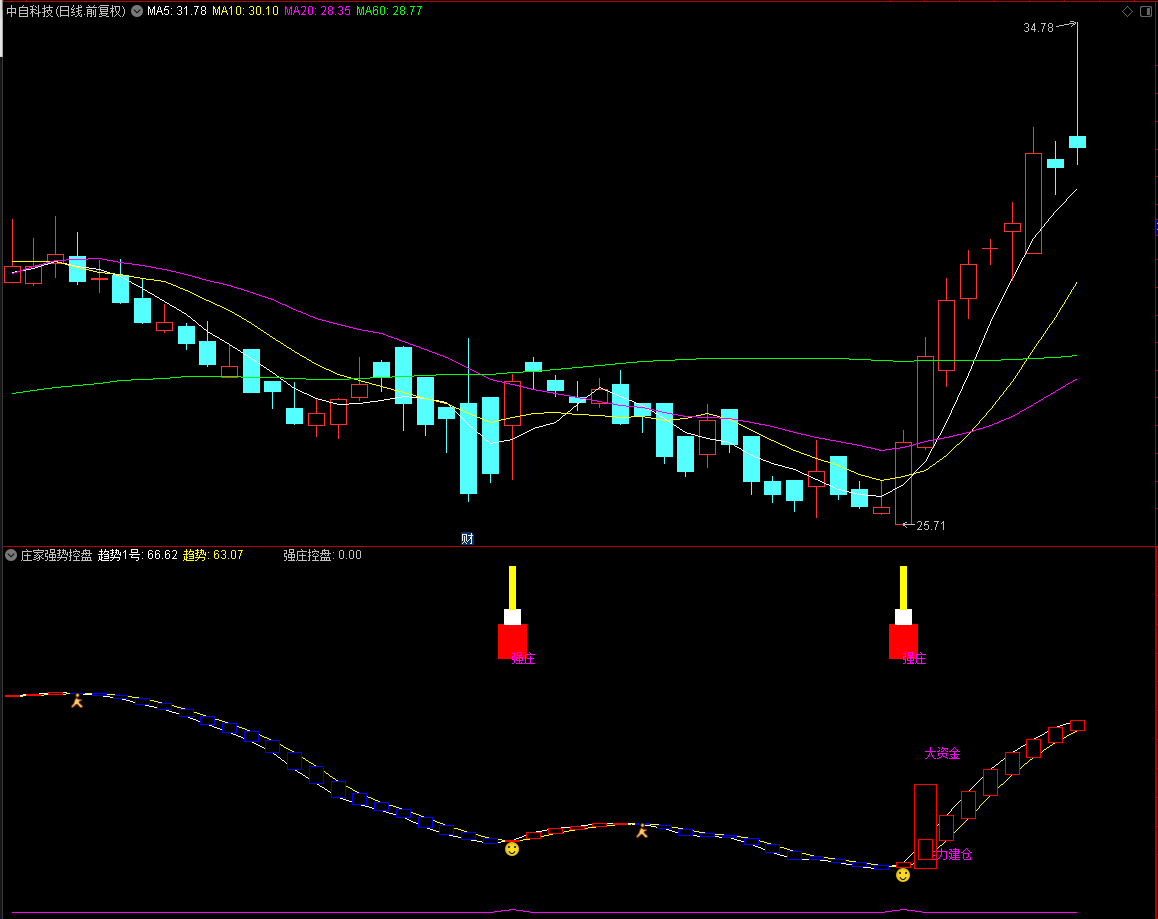Select the 中自科技(日线.前复权) chart title

(x=66, y=11)
